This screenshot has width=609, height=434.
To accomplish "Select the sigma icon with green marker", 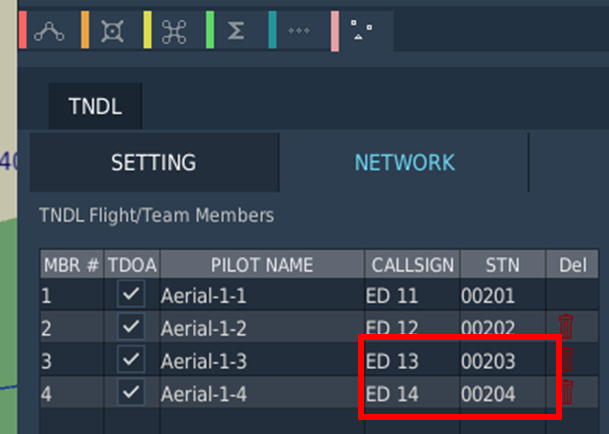I will click(236, 31).
